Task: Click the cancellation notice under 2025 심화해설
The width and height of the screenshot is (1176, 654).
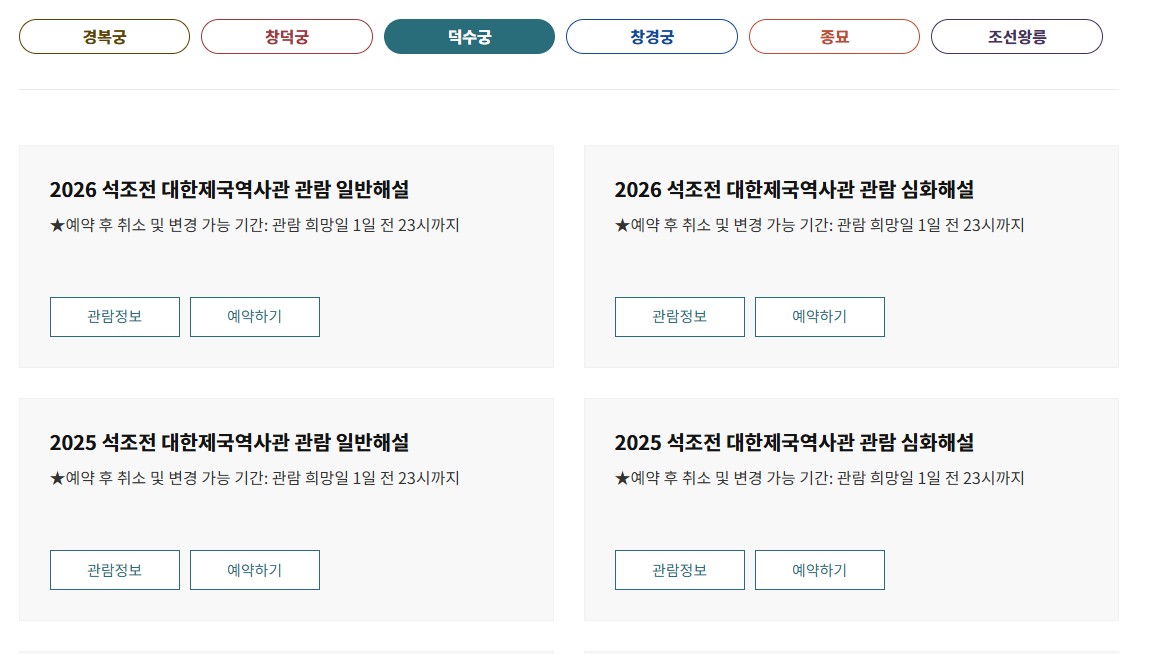Action: 819,478
